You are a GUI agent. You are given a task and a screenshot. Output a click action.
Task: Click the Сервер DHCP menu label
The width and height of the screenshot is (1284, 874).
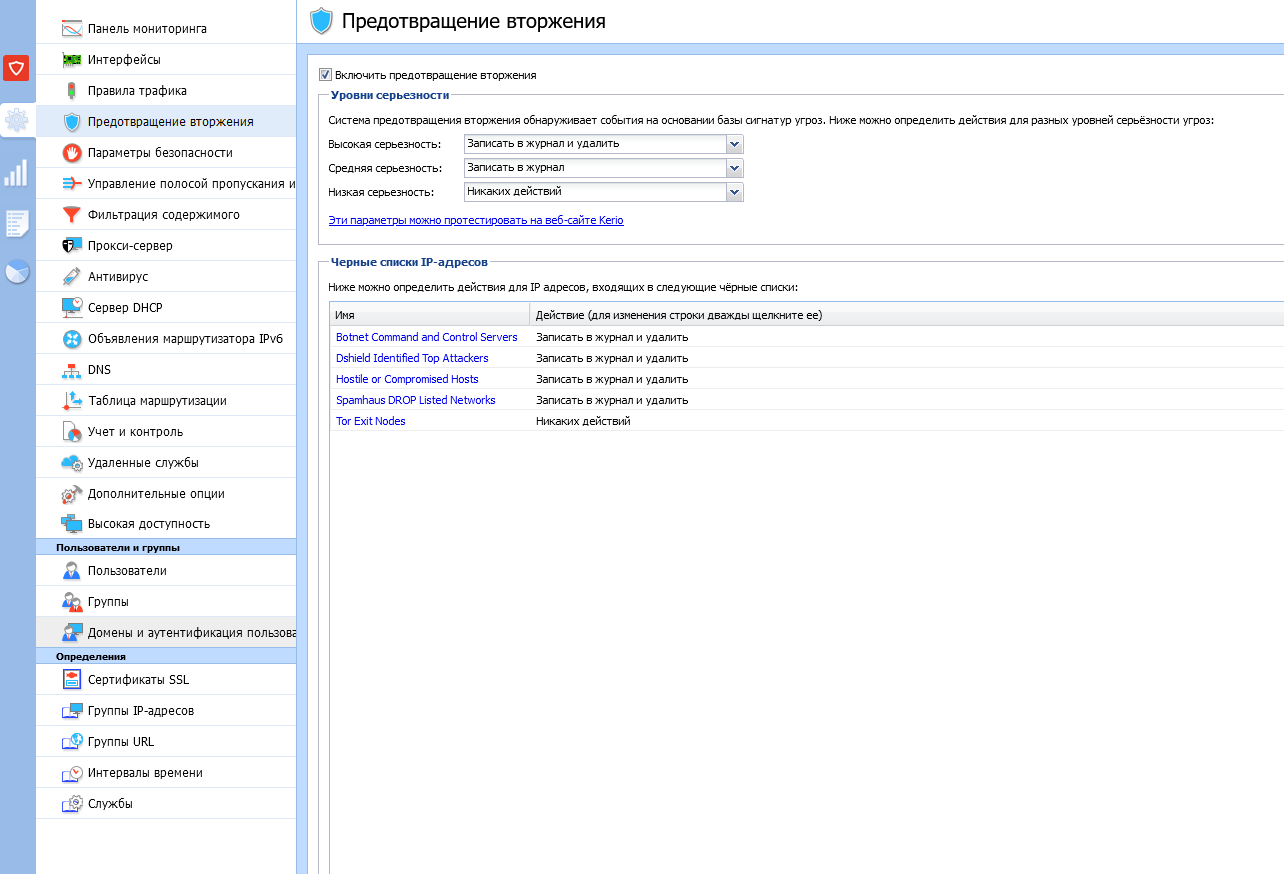(x=125, y=307)
